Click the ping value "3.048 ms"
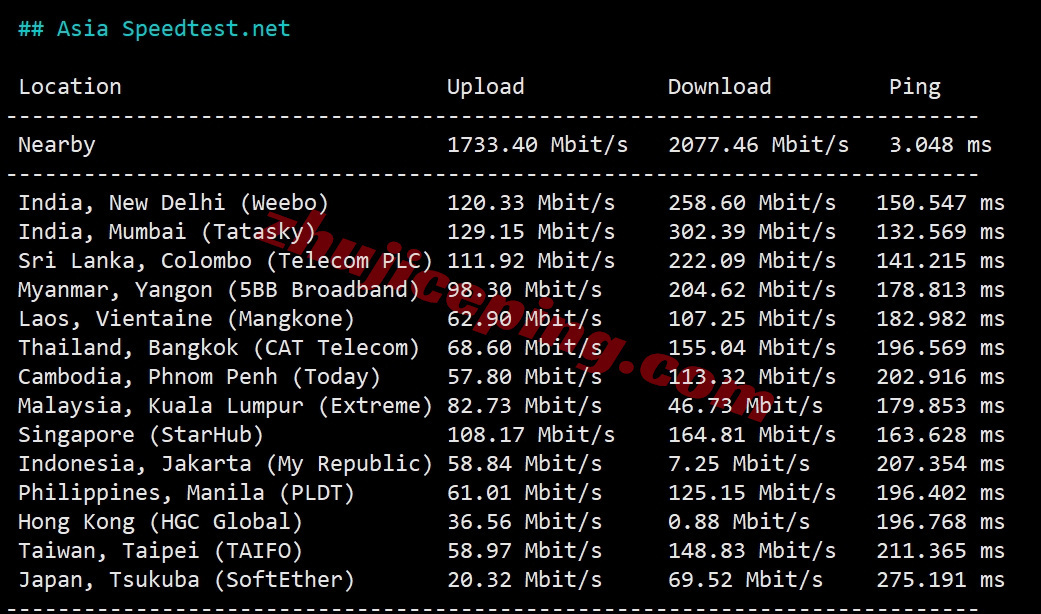1041x614 pixels. pyautogui.click(x=941, y=145)
